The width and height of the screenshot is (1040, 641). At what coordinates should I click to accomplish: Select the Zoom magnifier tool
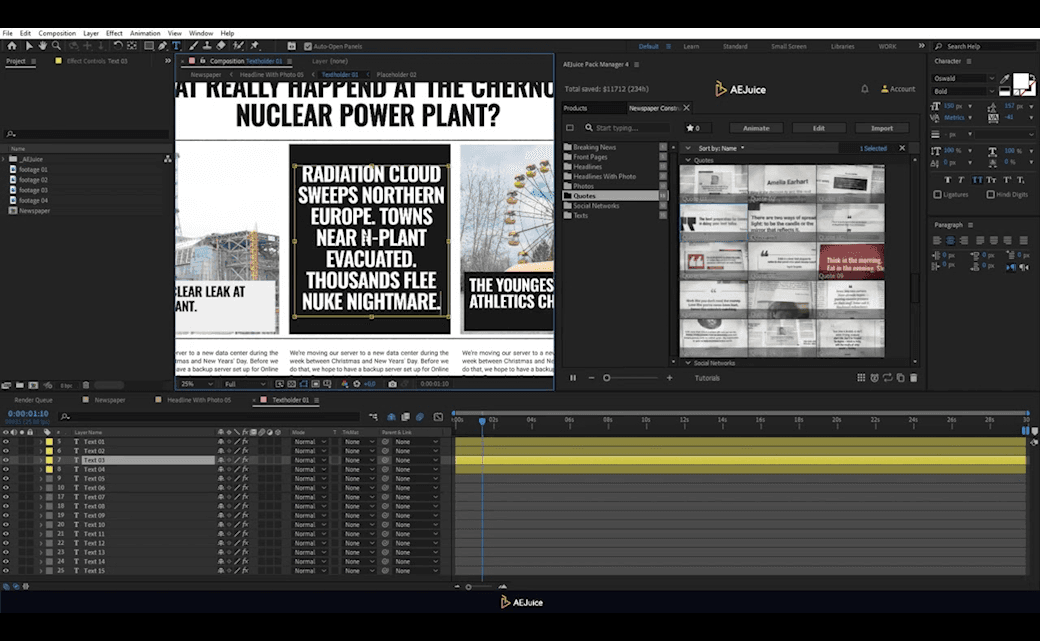point(56,46)
